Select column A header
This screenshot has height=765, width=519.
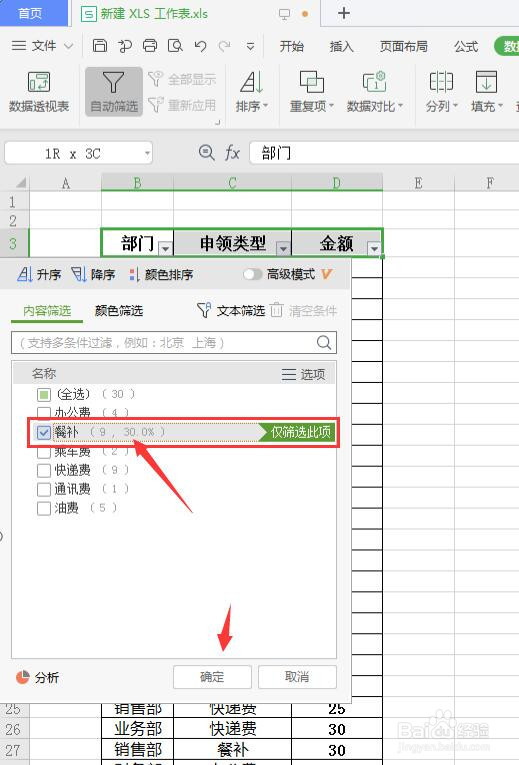[65, 183]
